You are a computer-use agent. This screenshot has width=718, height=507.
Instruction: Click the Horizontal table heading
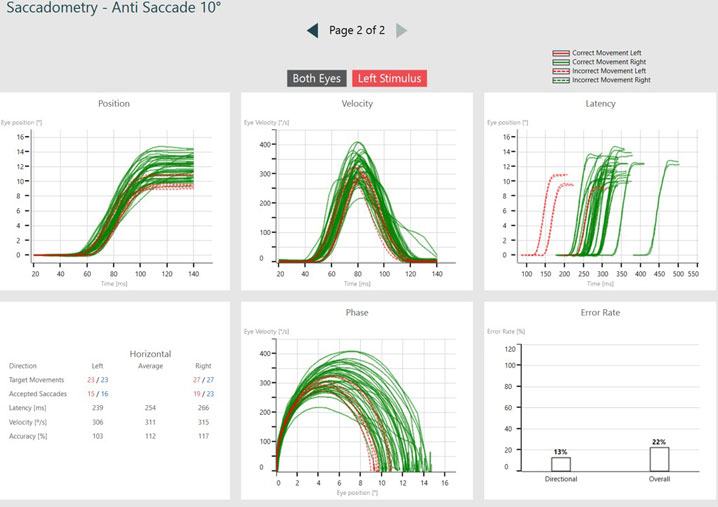click(153, 353)
